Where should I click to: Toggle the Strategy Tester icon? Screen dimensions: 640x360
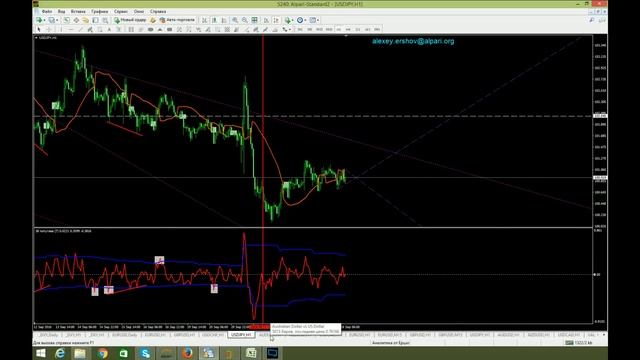tap(105, 20)
